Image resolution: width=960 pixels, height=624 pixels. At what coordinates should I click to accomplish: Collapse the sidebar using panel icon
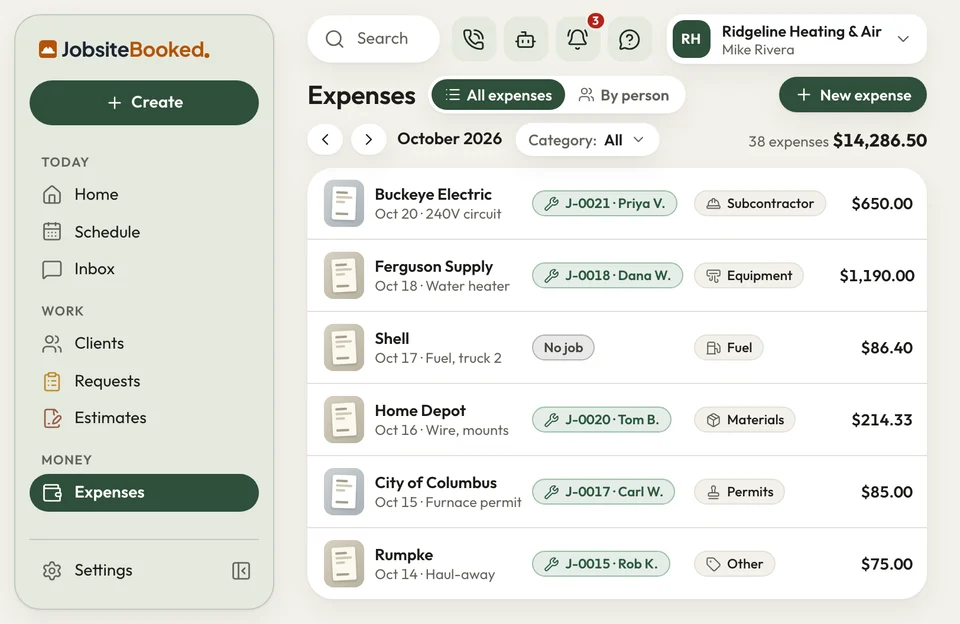coord(241,571)
